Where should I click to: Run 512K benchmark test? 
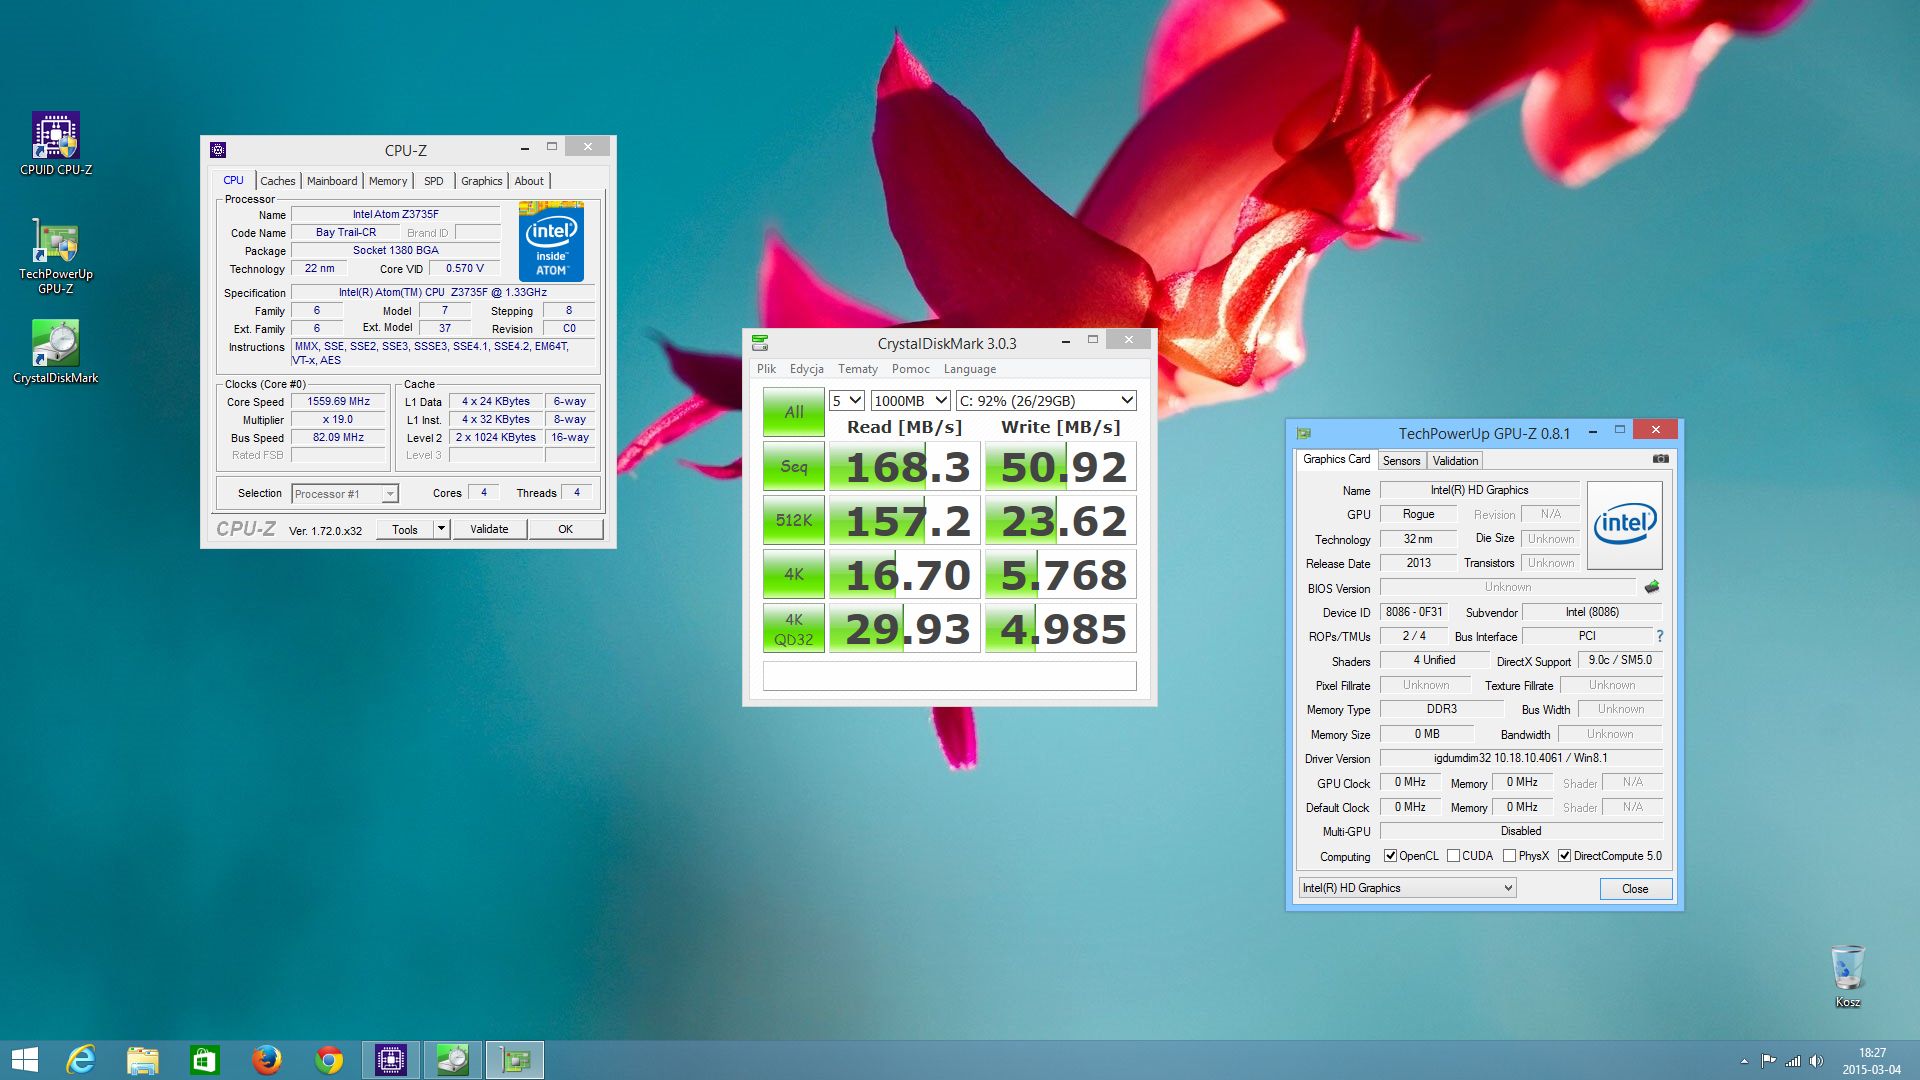pyautogui.click(x=794, y=520)
